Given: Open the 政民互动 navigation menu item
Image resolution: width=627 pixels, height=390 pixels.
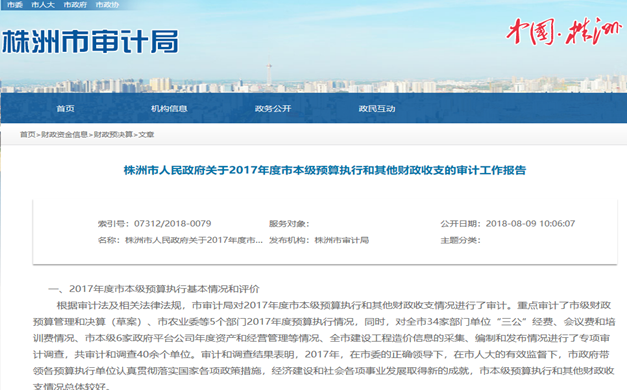Looking at the screenshot, I should click(x=377, y=108).
